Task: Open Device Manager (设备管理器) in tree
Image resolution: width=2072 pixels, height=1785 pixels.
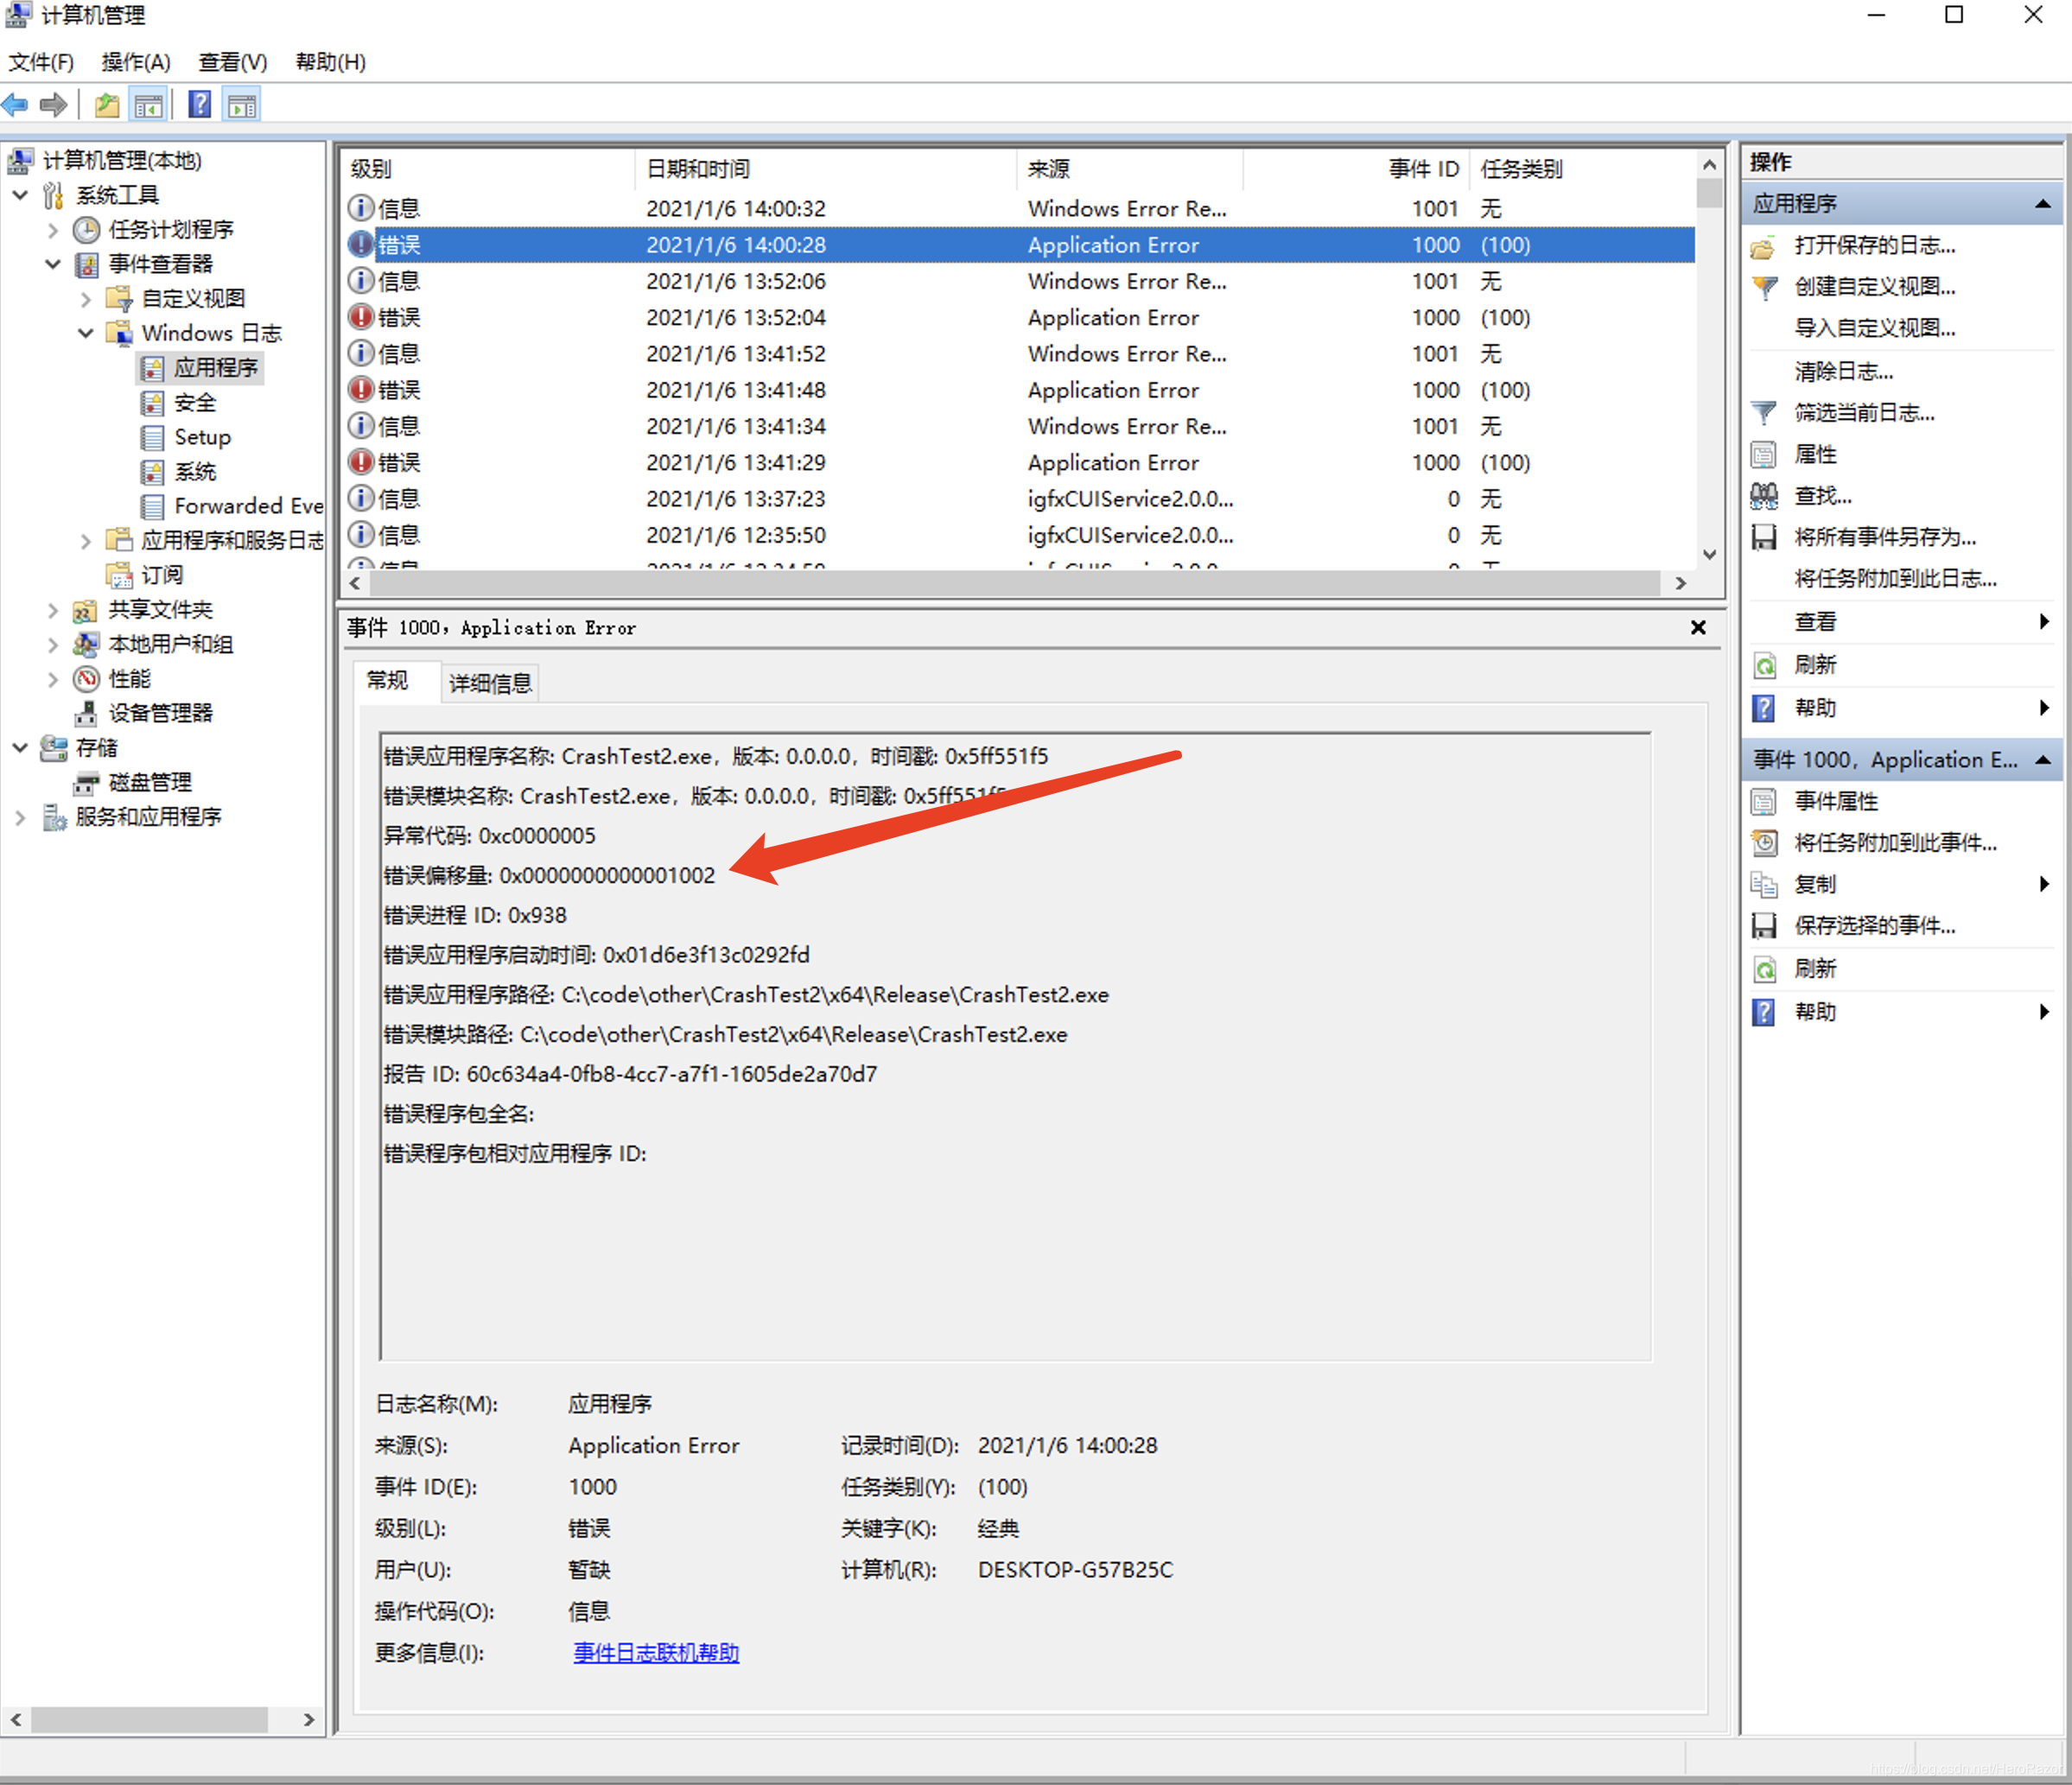Action: [x=160, y=713]
